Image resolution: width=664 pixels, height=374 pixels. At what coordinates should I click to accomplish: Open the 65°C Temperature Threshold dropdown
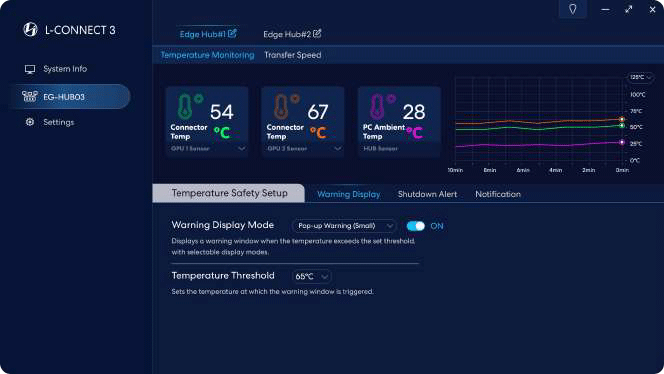pos(311,277)
